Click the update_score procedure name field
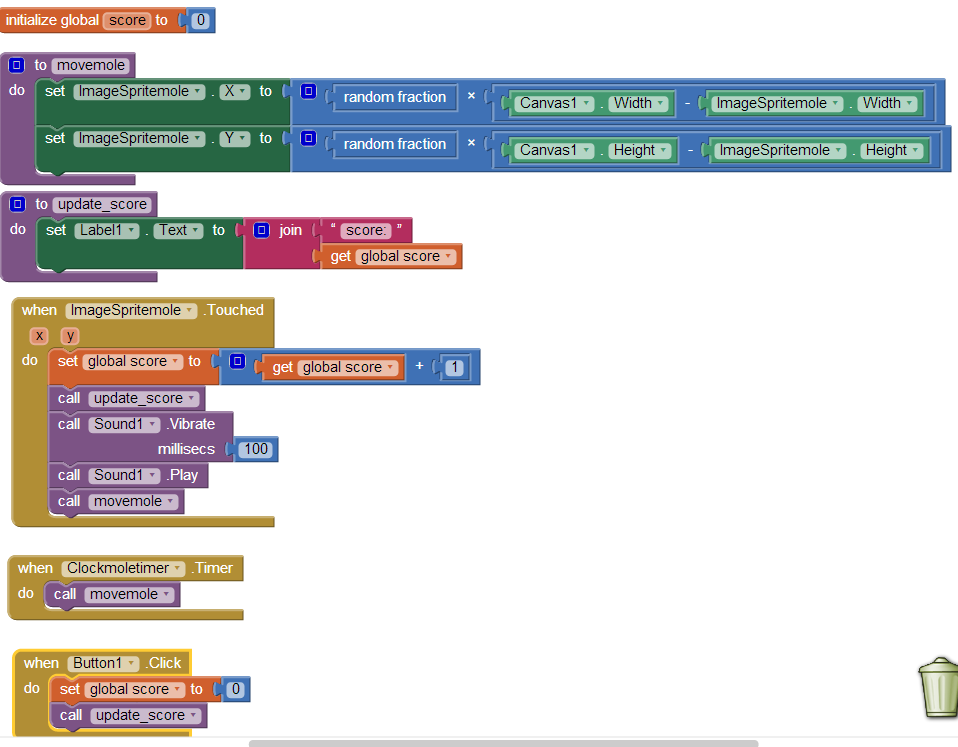This screenshot has width=958, height=747. pos(103,204)
